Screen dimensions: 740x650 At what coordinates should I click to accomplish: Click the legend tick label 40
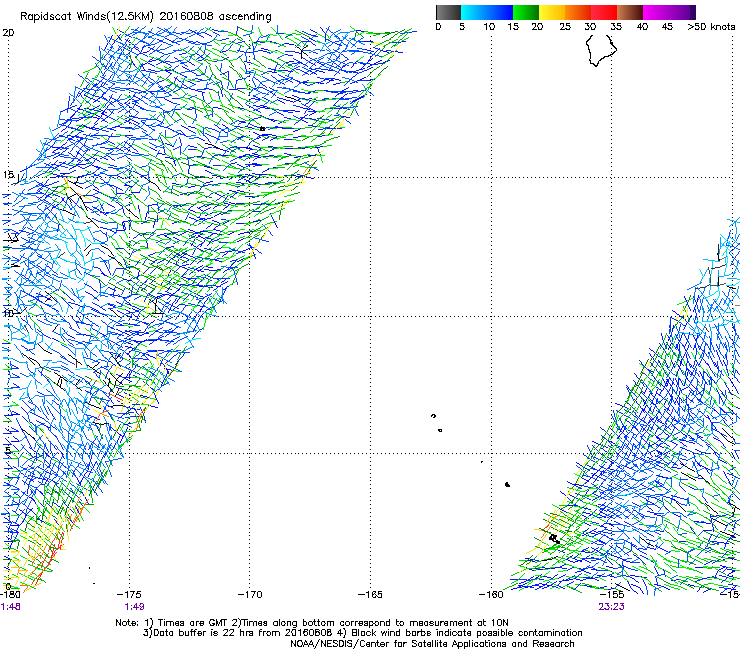642,27
